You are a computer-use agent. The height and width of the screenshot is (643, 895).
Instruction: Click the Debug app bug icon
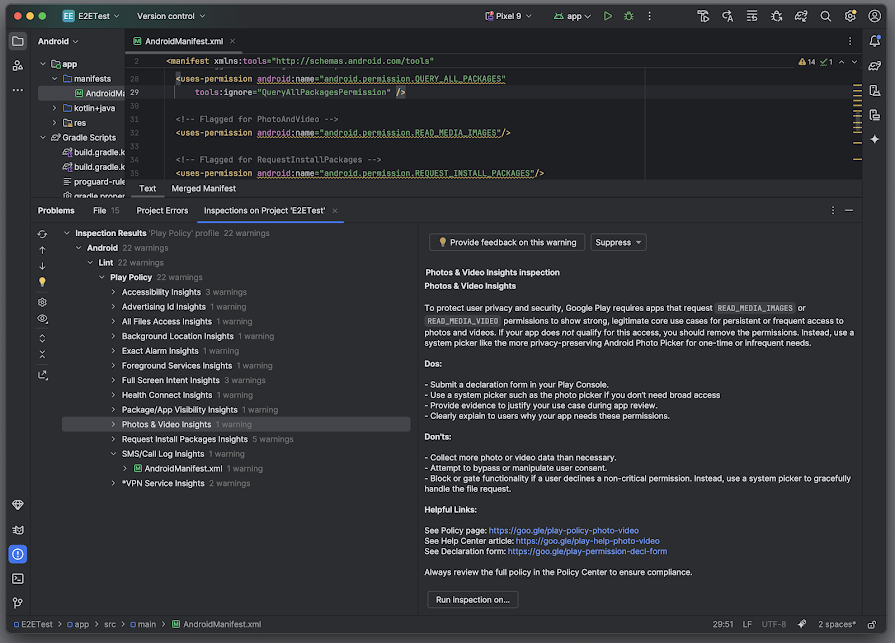coord(628,16)
